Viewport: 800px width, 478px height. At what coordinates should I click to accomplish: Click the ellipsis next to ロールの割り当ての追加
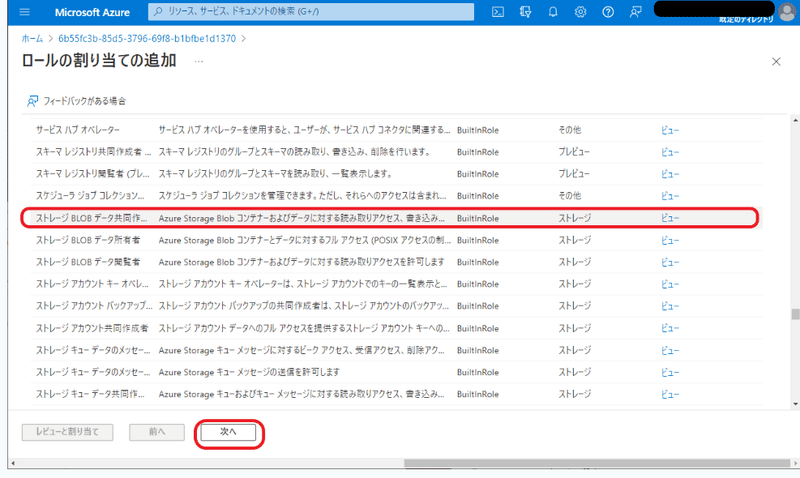(x=198, y=61)
